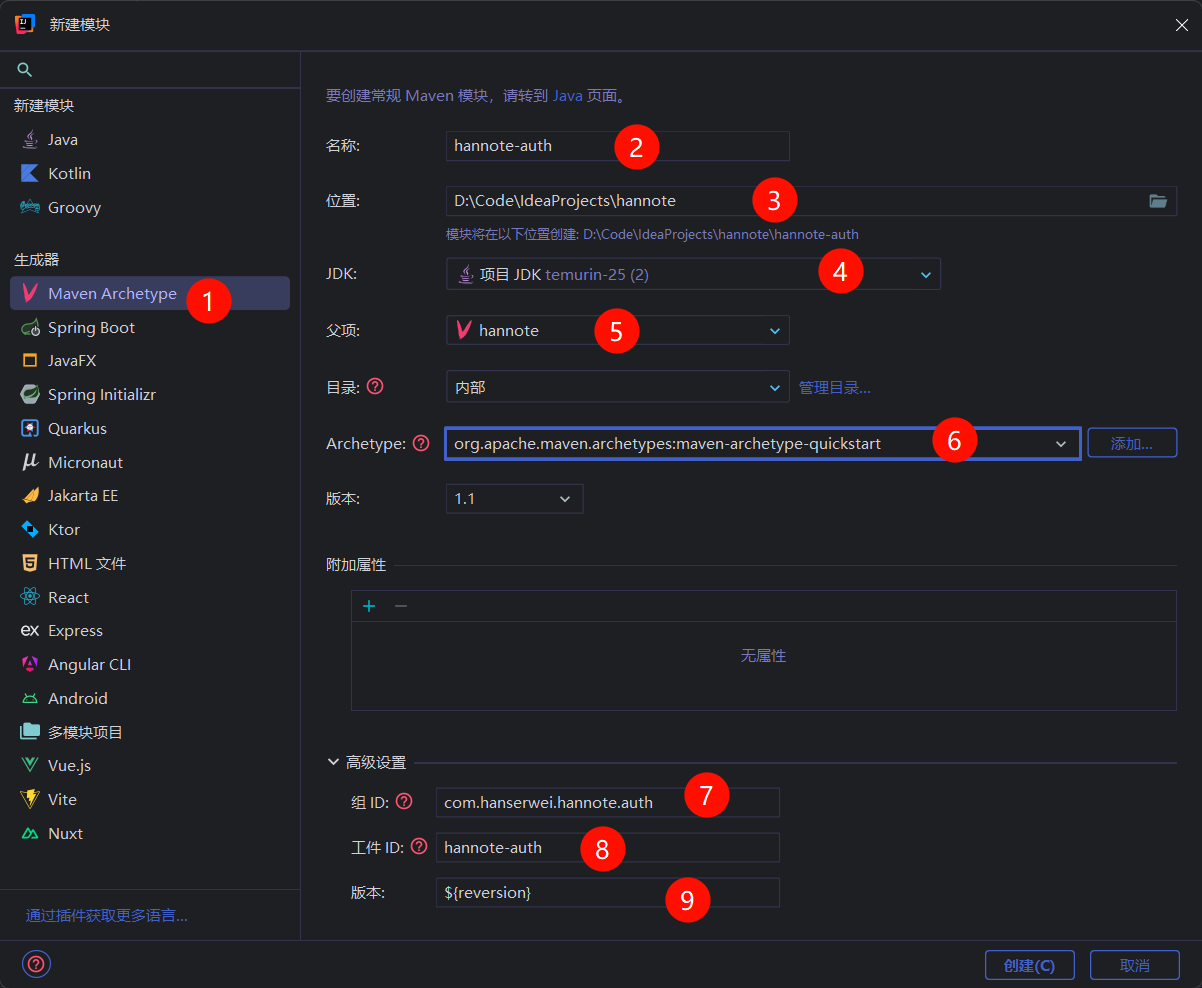Open the 目录 内部 catalog dropdown
Screen dimensions: 1202x988
[x=774, y=387]
